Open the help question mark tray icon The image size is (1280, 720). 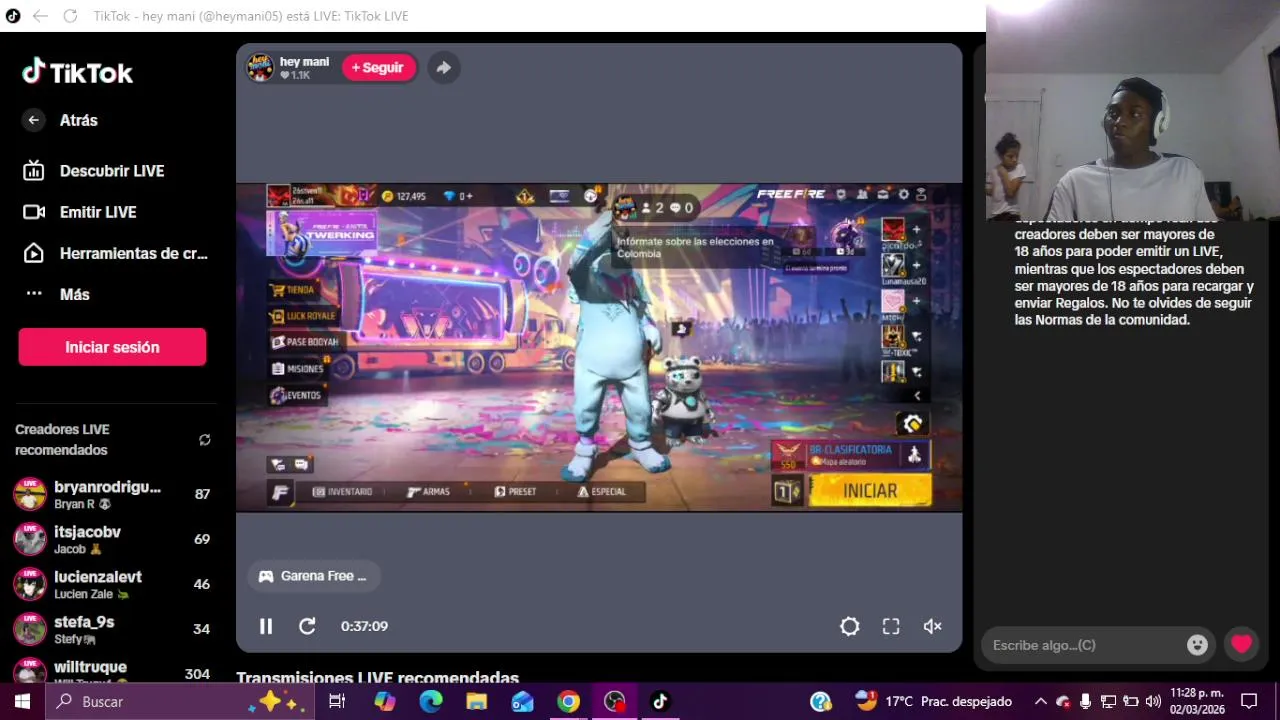click(x=820, y=702)
